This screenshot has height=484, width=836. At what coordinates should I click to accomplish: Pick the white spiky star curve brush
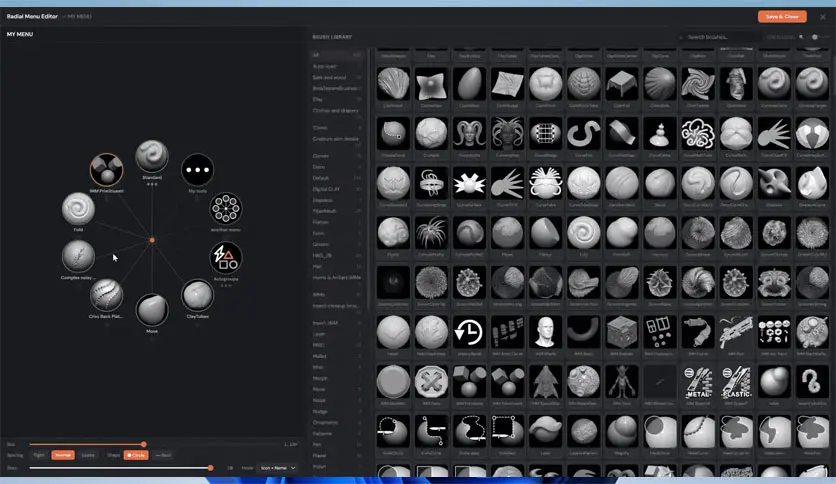[469, 183]
